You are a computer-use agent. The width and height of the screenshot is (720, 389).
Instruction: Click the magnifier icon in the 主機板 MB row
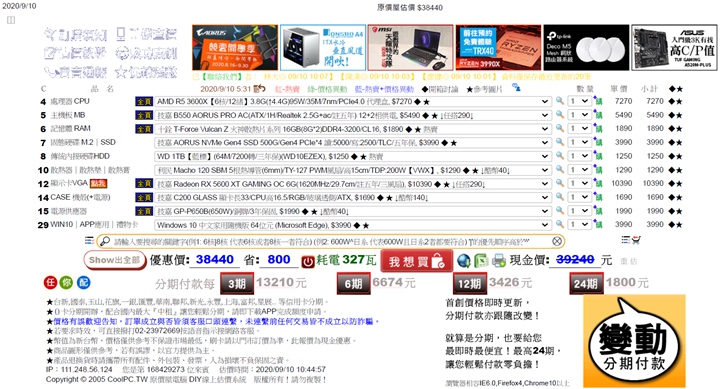559,114
